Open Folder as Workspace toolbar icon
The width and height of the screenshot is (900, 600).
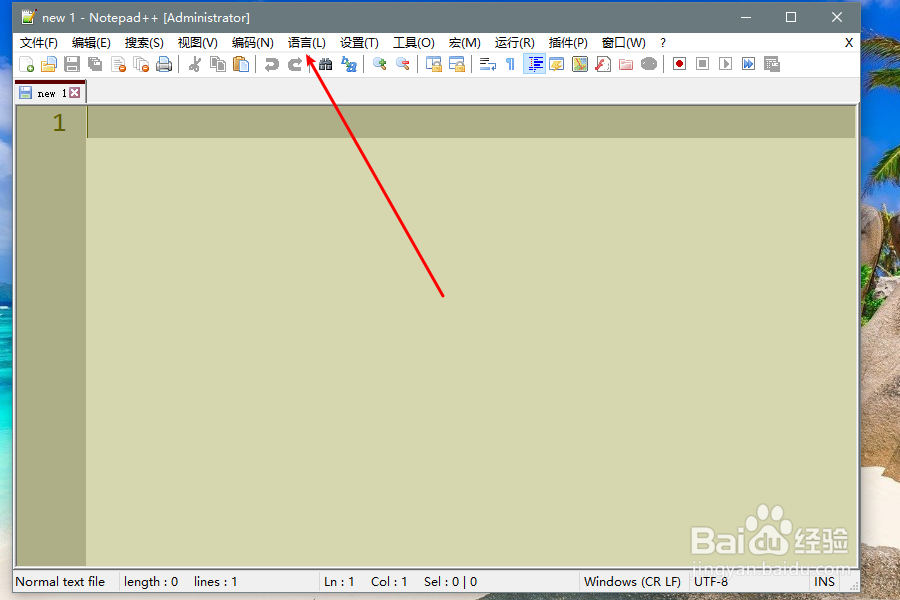coord(626,64)
